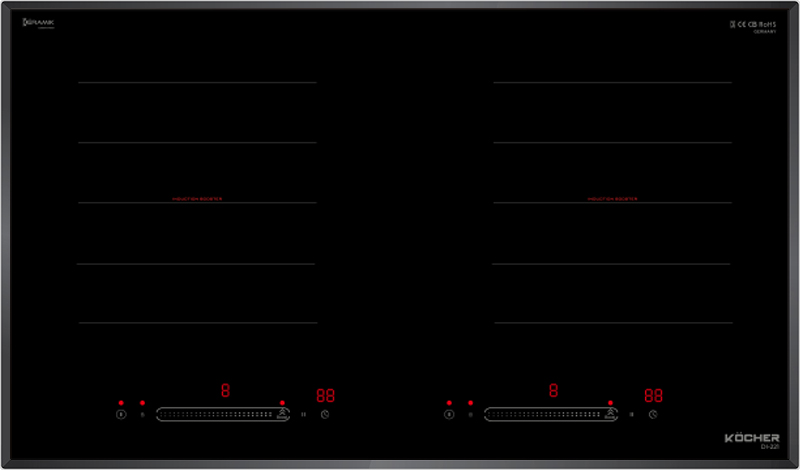The image size is (800, 470).
Task: Set heat on the right slider bar
Action: tap(543, 414)
